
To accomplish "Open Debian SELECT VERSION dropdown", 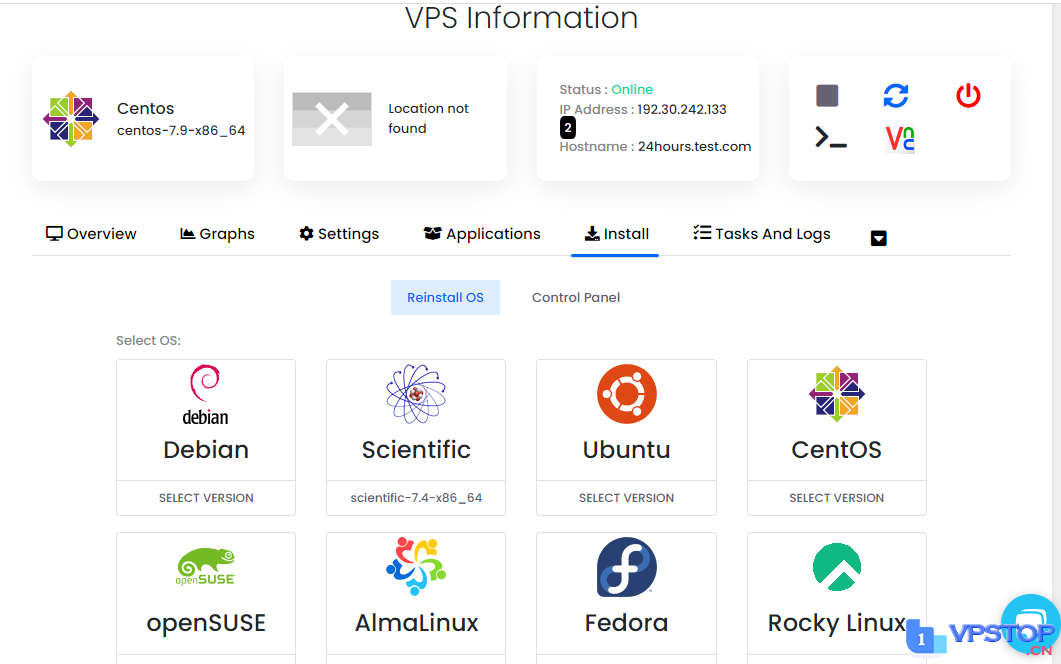I will coord(206,498).
